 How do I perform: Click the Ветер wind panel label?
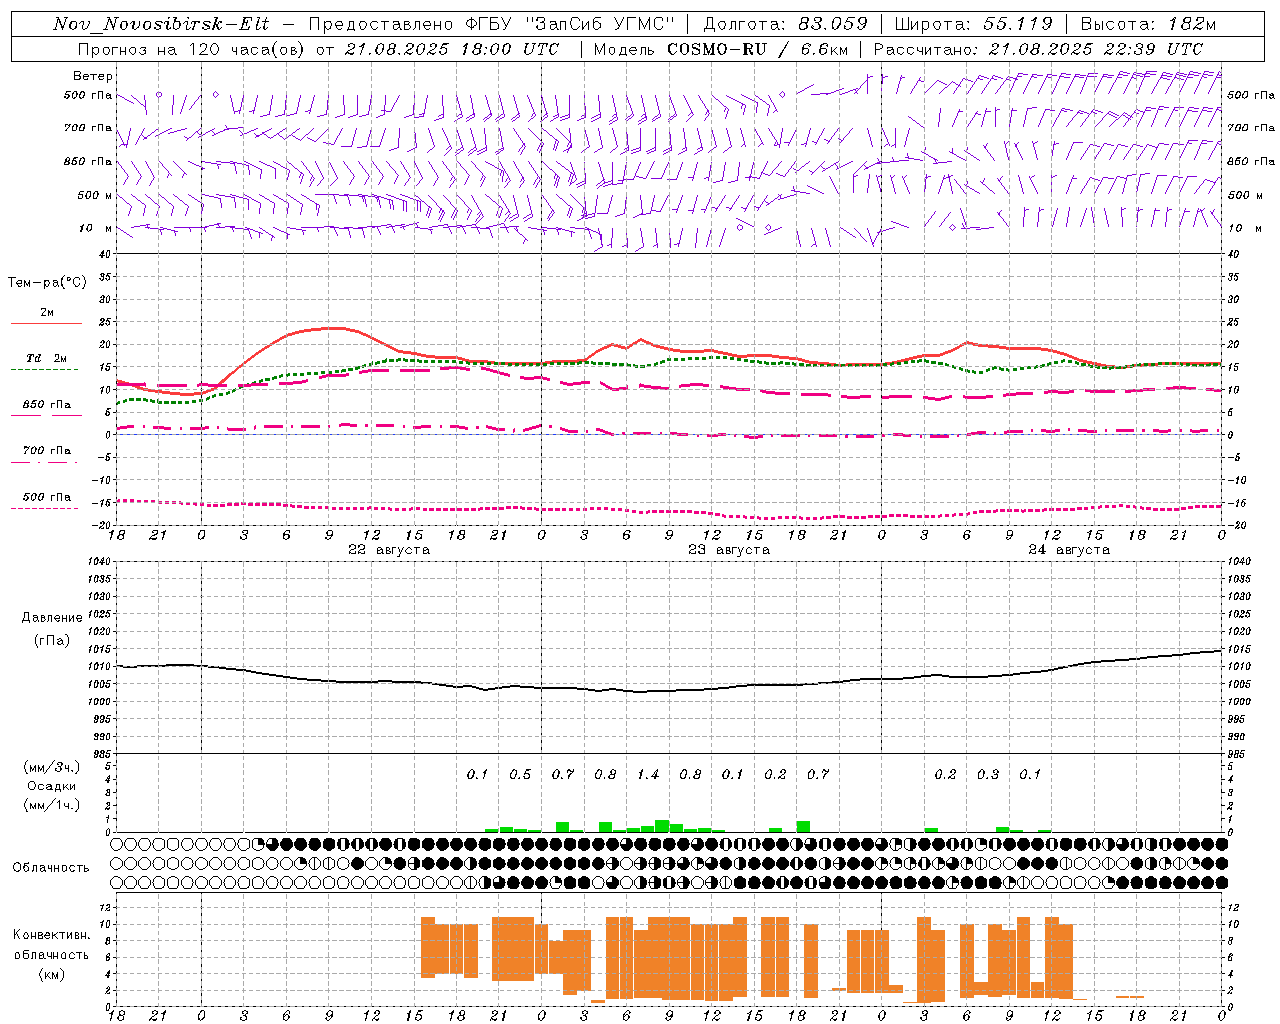93,76
